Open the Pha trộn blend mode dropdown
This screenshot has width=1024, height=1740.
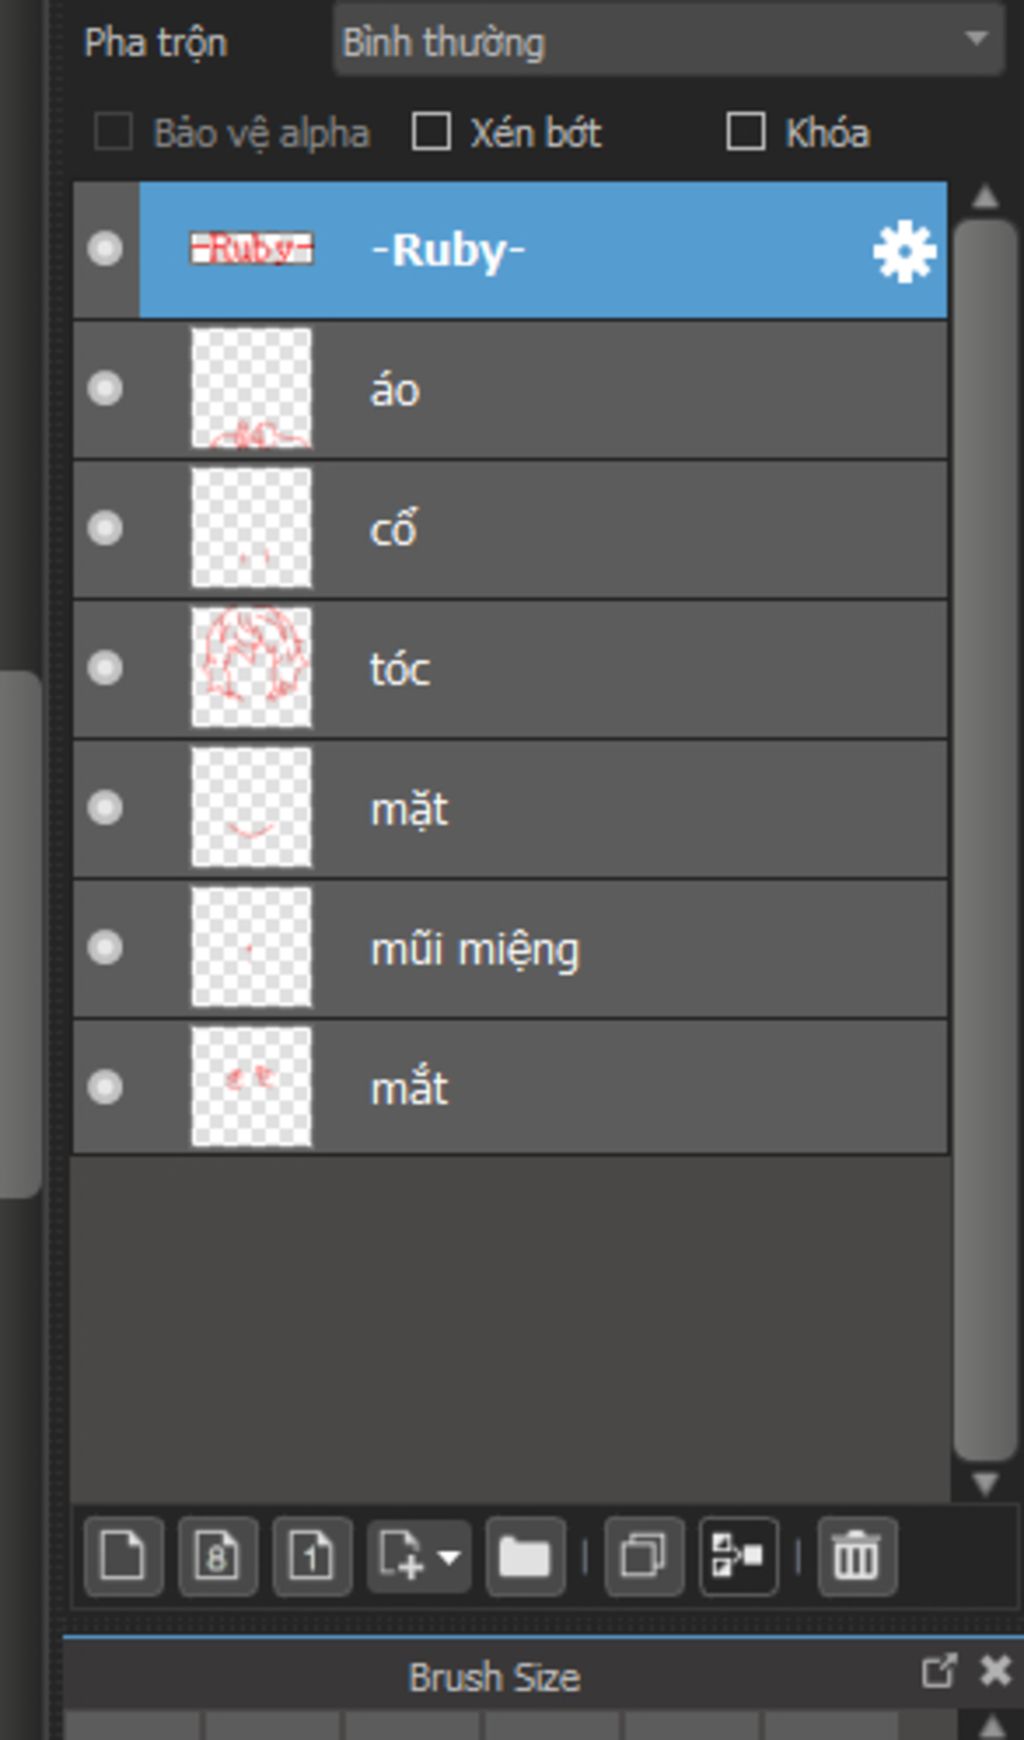(668, 41)
